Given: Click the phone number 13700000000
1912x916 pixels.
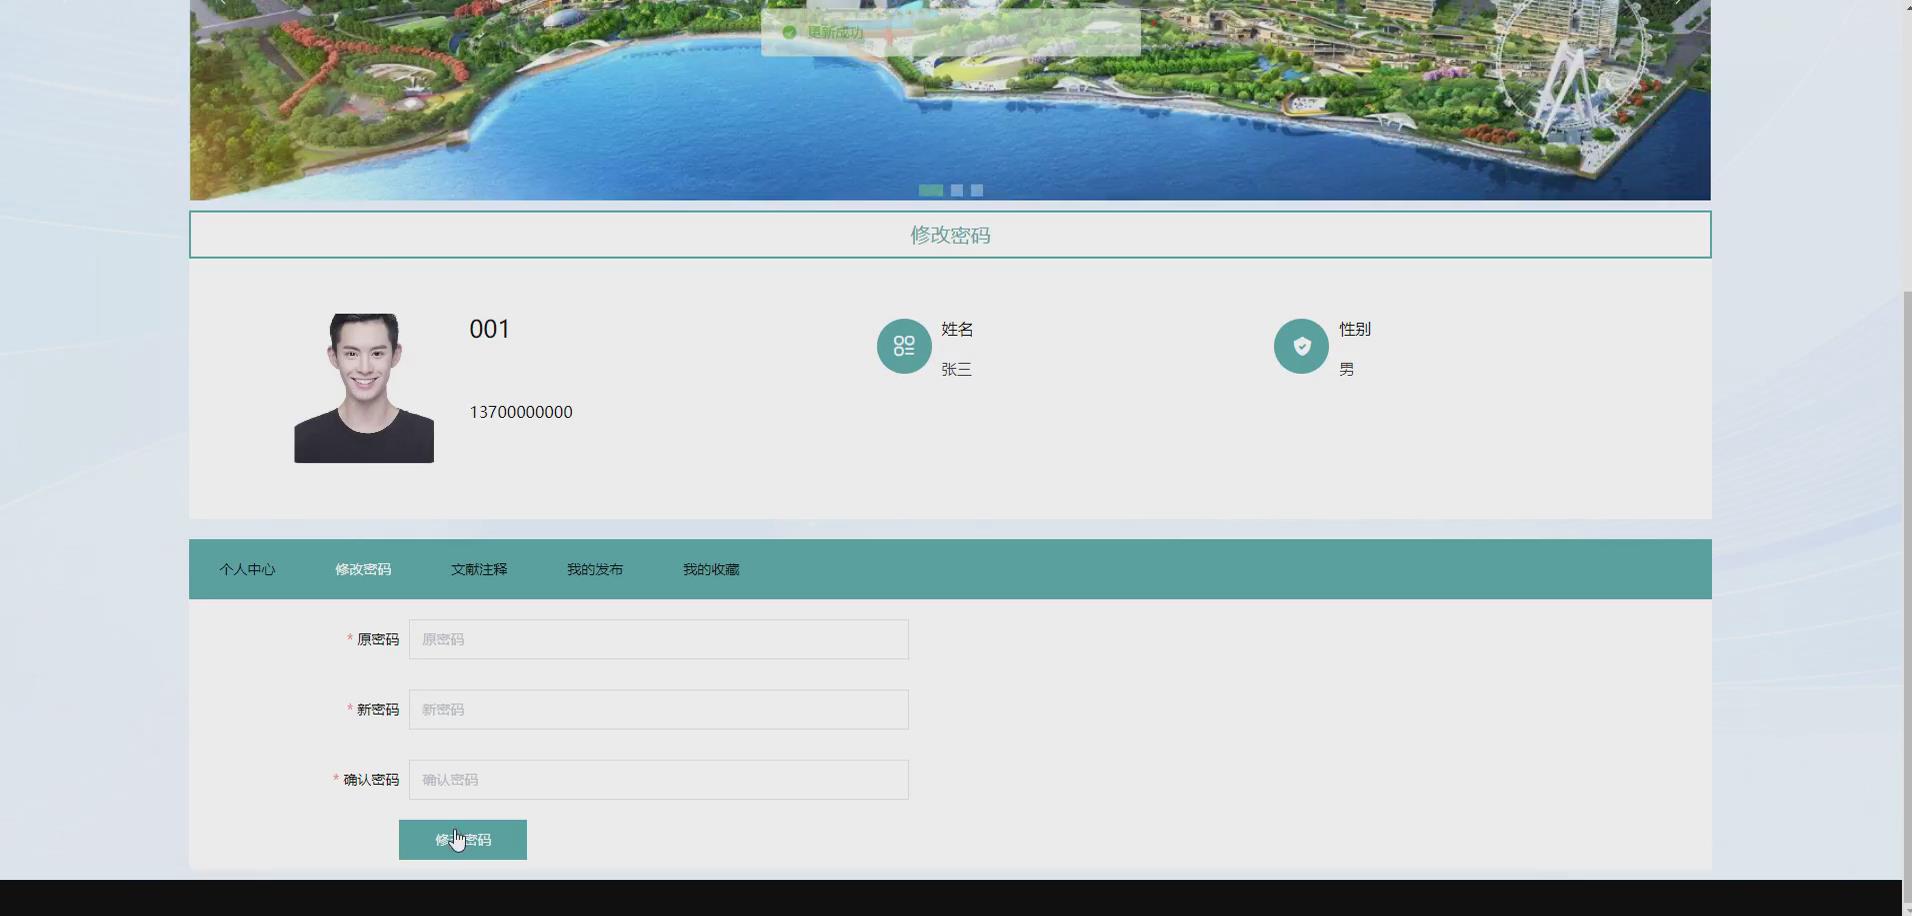Looking at the screenshot, I should click(521, 412).
